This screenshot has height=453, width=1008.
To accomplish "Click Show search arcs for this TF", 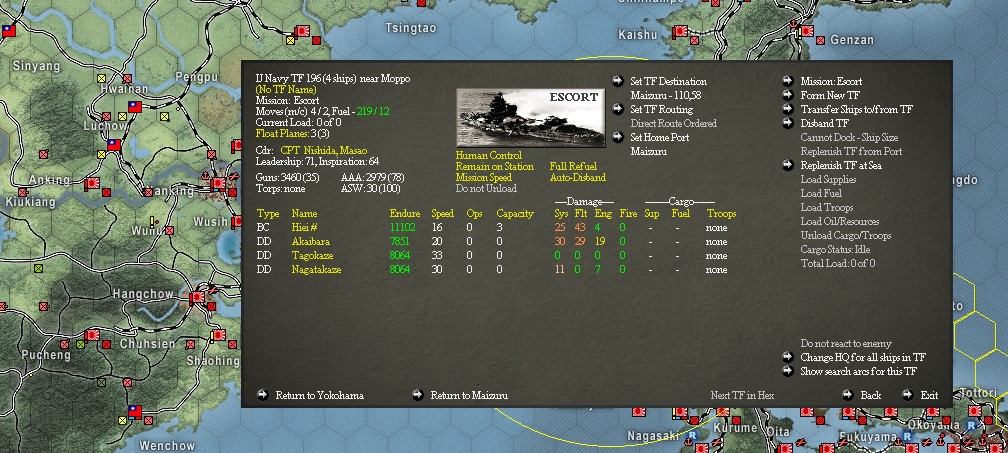I will (858, 371).
